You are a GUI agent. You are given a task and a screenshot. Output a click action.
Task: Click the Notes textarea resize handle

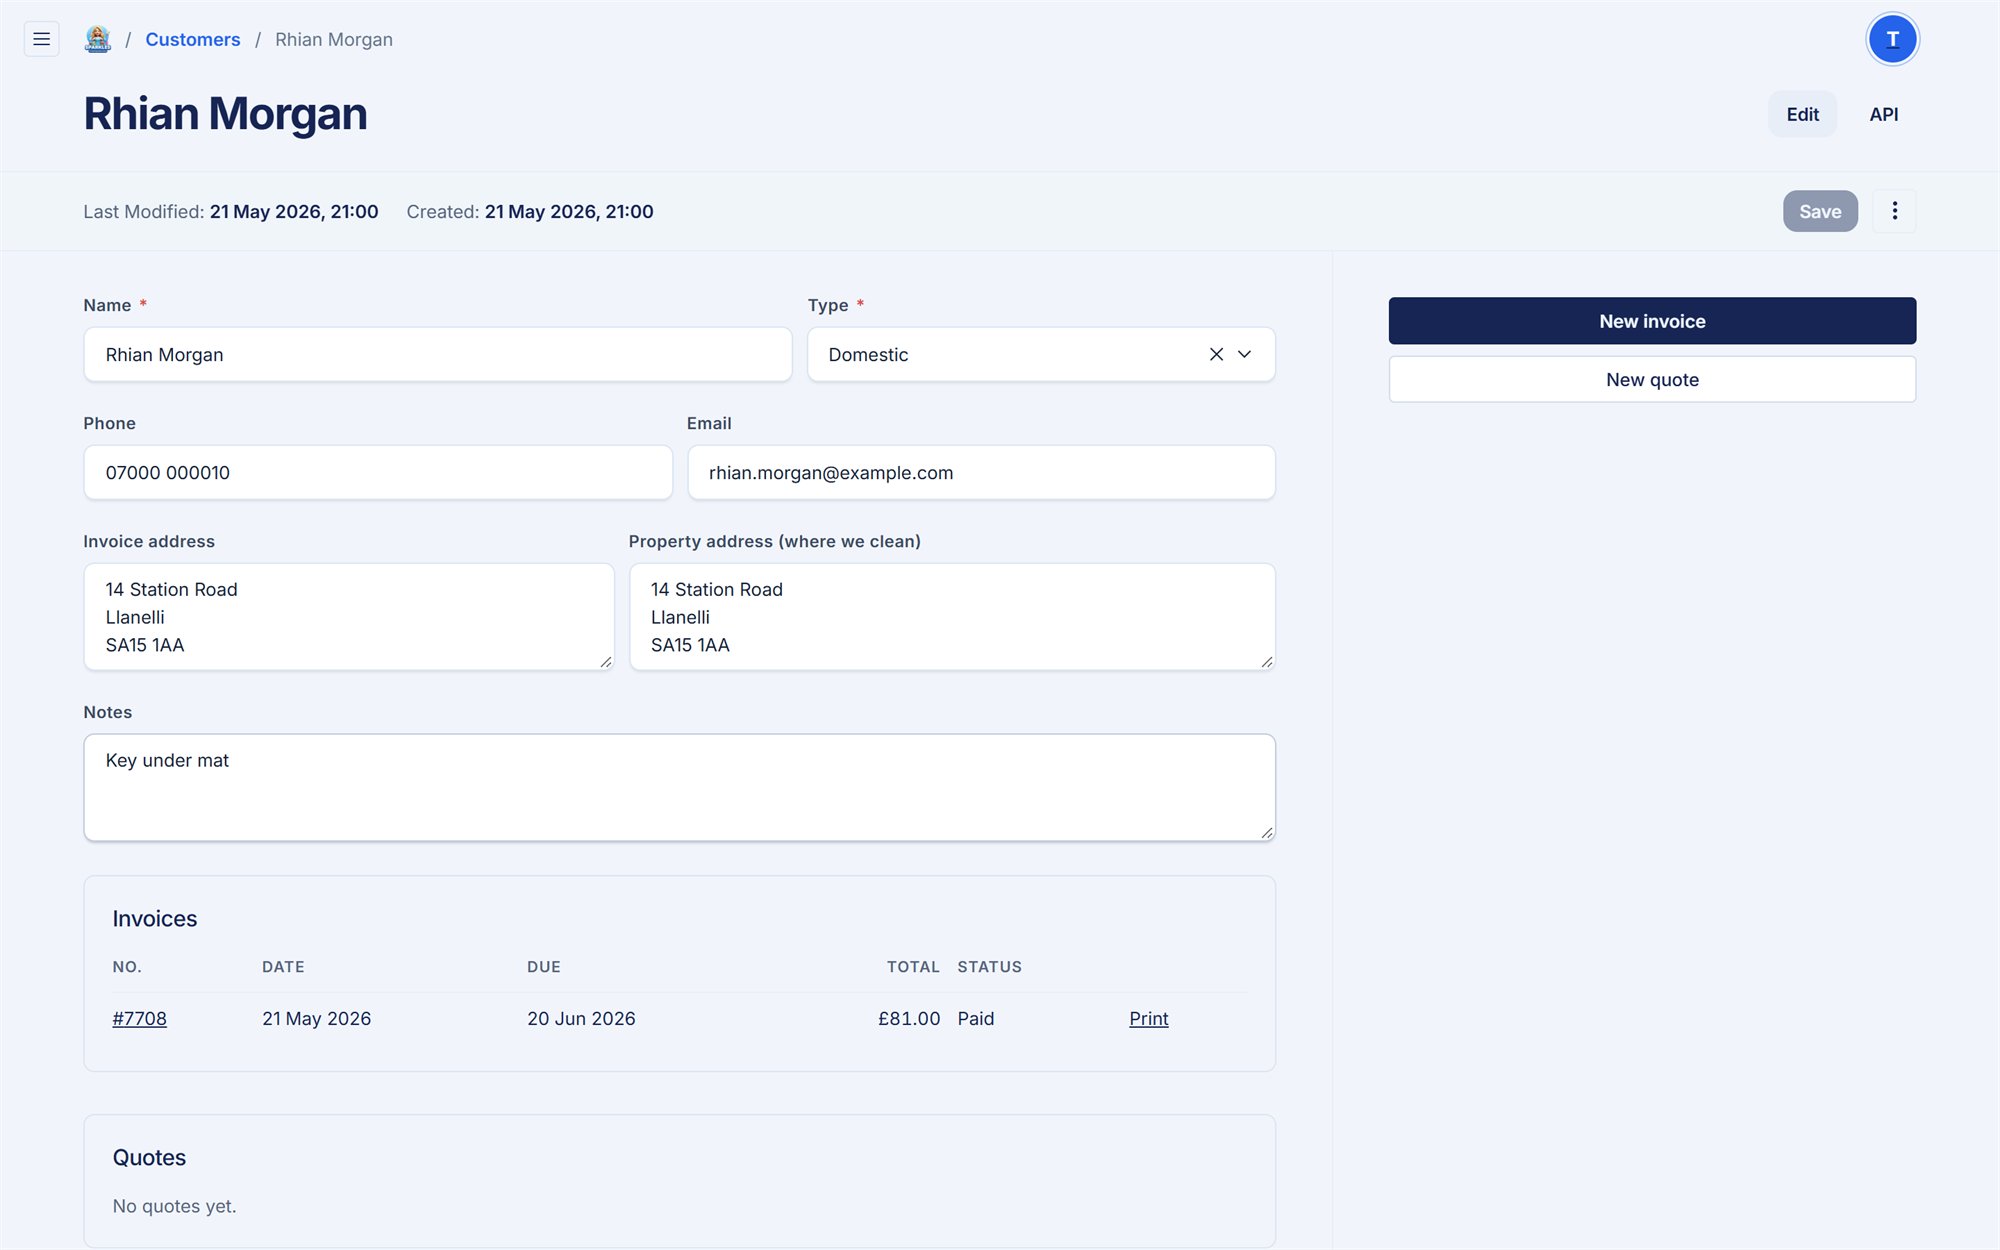pyautogui.click(x=1266, y=832)
